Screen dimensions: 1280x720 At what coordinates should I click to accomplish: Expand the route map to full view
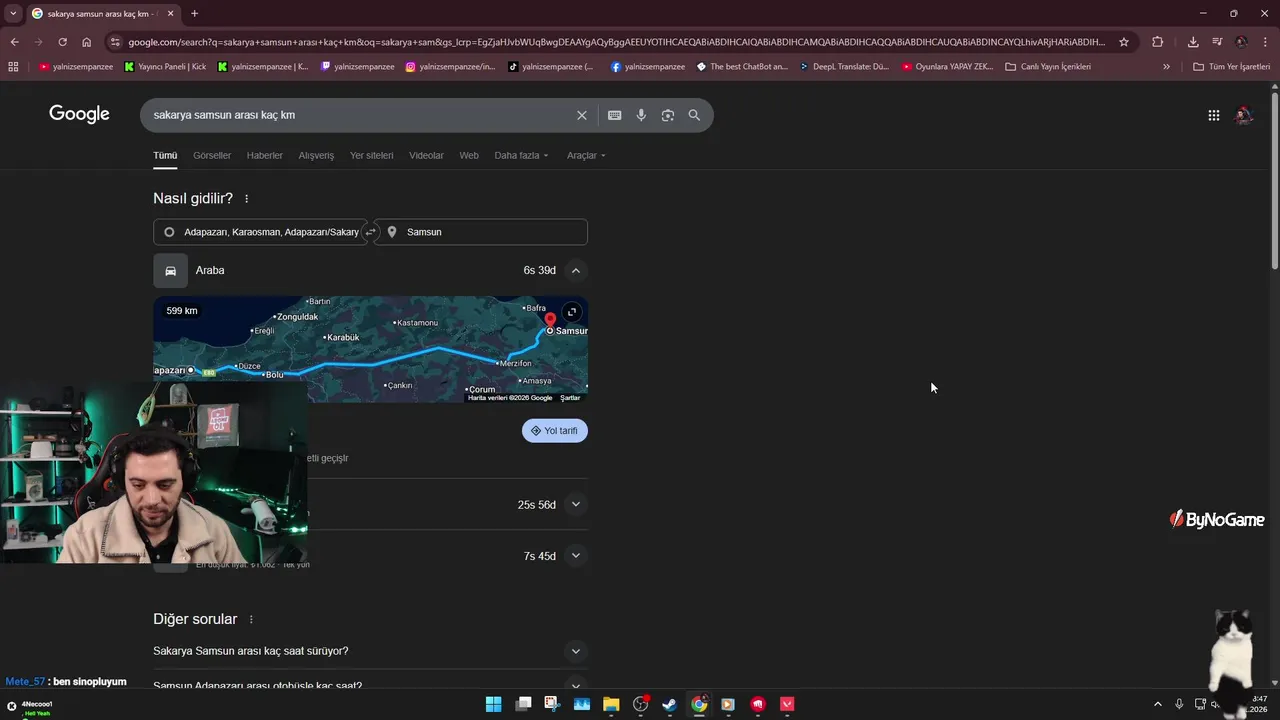coord(571,312)
